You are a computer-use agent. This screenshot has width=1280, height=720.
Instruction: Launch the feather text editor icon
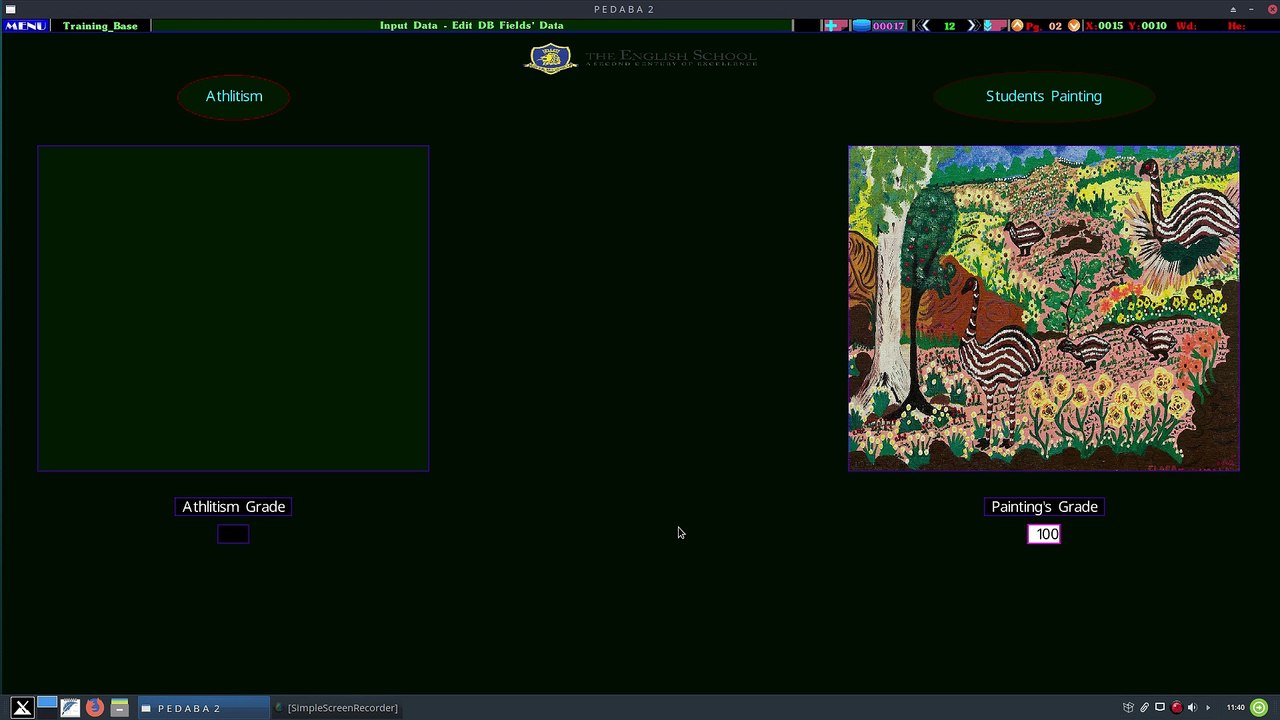[70, 708]
